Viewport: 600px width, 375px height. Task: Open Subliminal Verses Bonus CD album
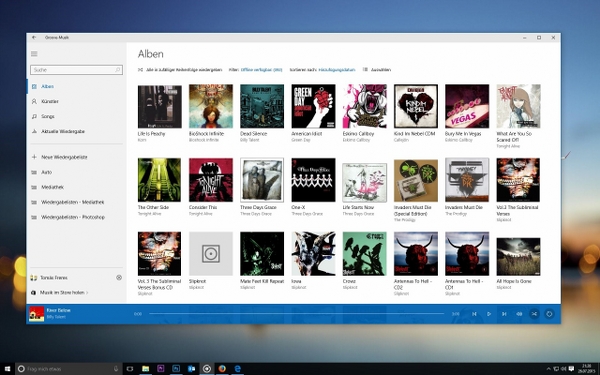160,254
